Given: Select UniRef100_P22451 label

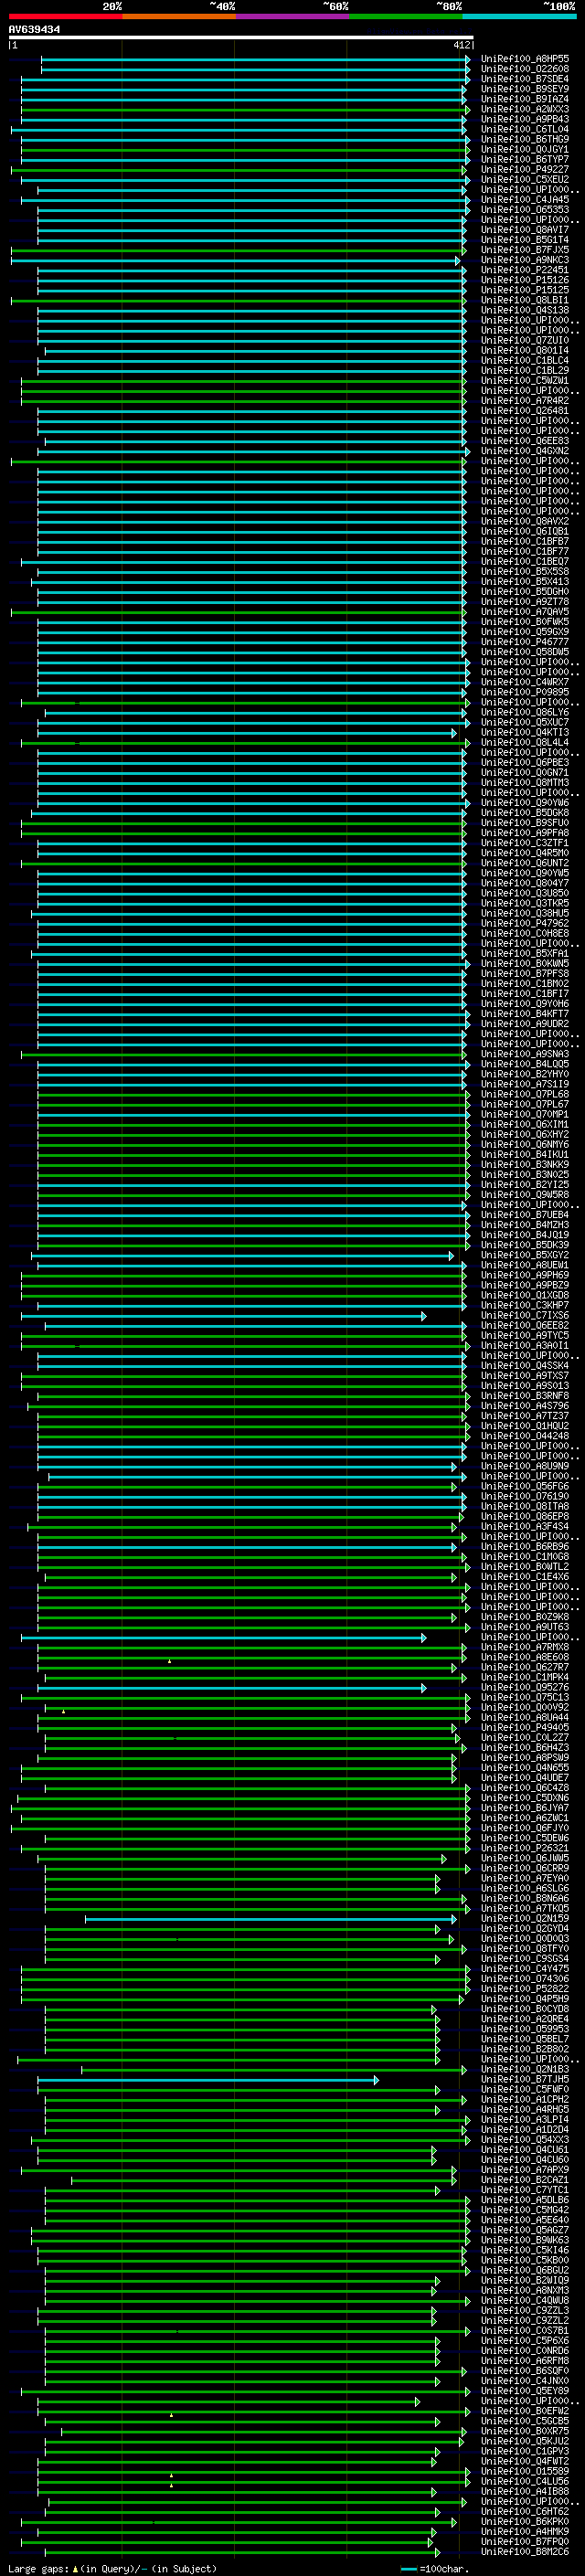Looking at the screenshot, I should pyautogui.click(x=525, y=270).
